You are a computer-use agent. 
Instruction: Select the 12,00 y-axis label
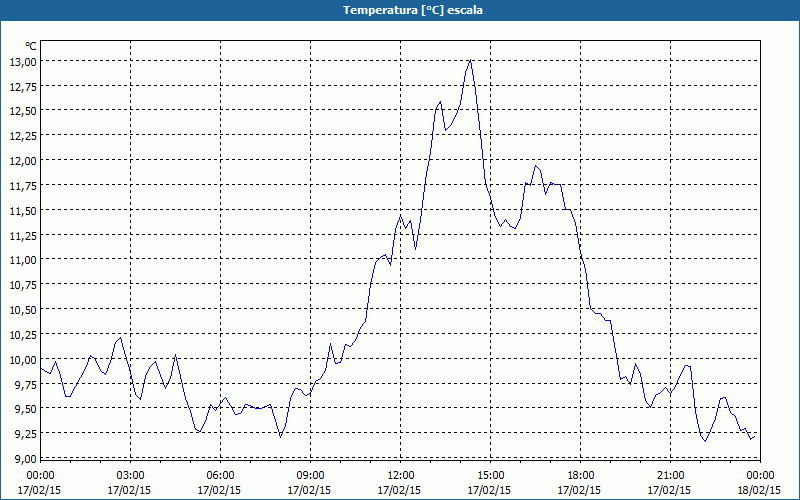click(22, 161)
